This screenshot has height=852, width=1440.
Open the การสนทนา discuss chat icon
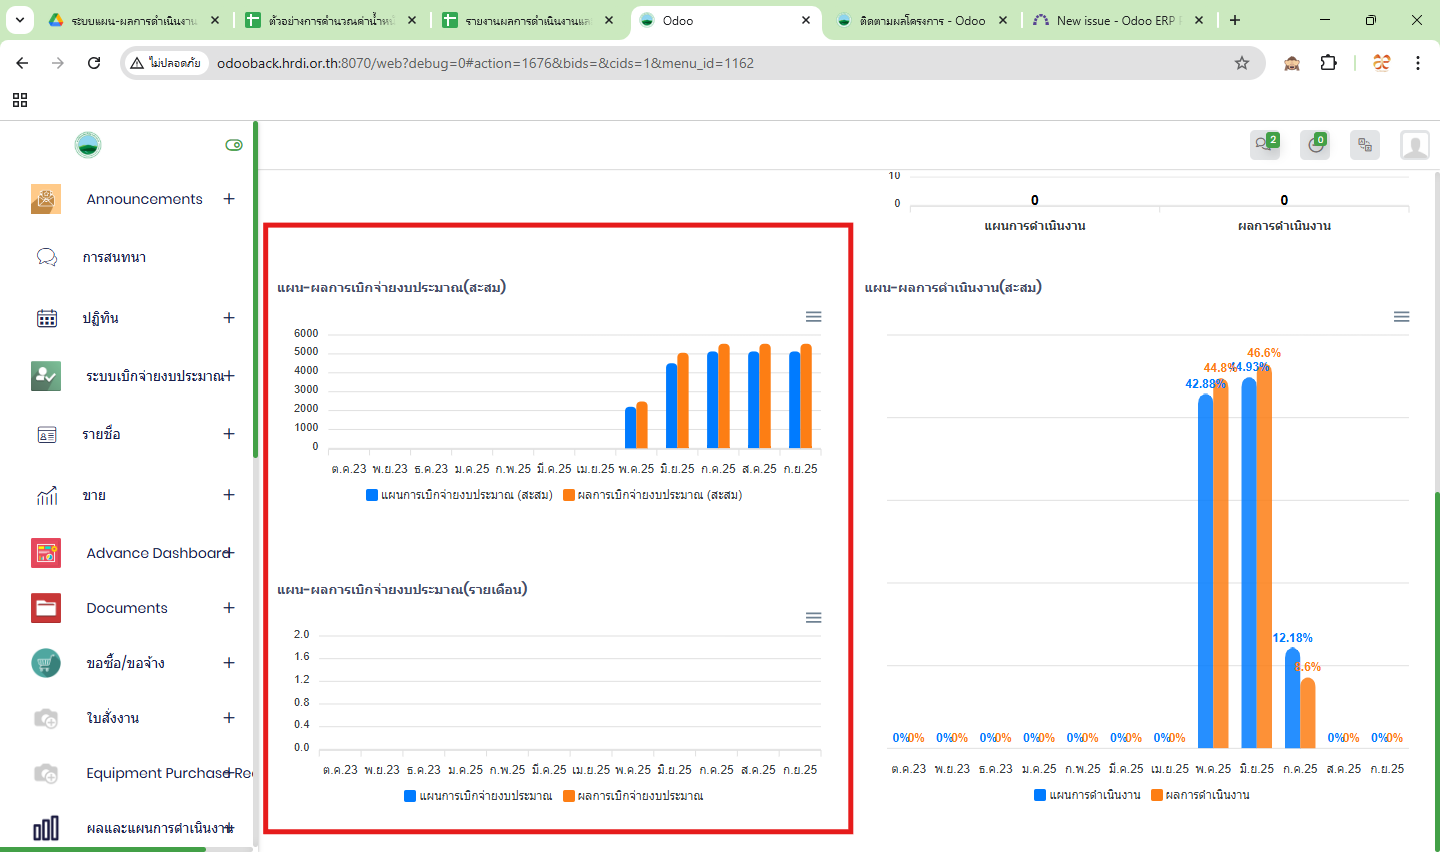pos(46,257)
